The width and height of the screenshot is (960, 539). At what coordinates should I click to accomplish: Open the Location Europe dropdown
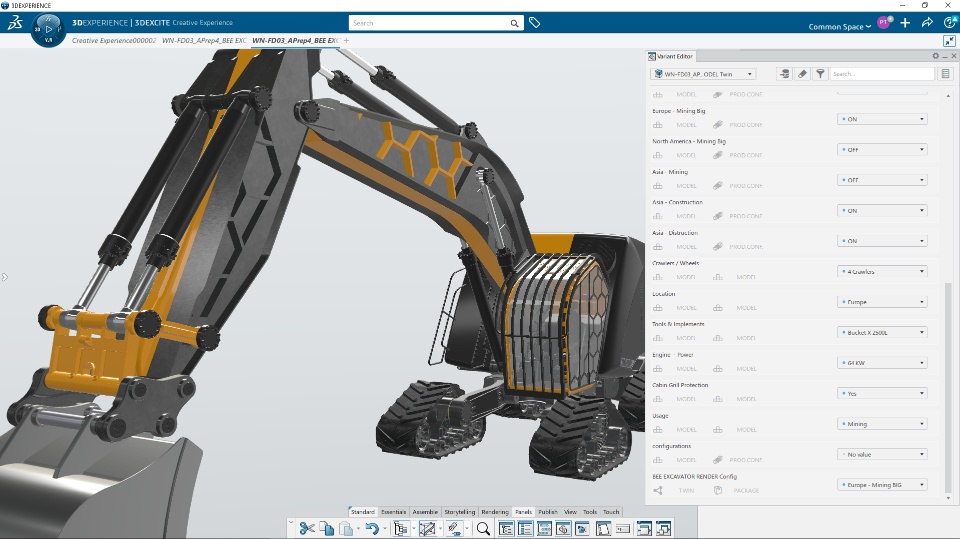pos(882,302)
